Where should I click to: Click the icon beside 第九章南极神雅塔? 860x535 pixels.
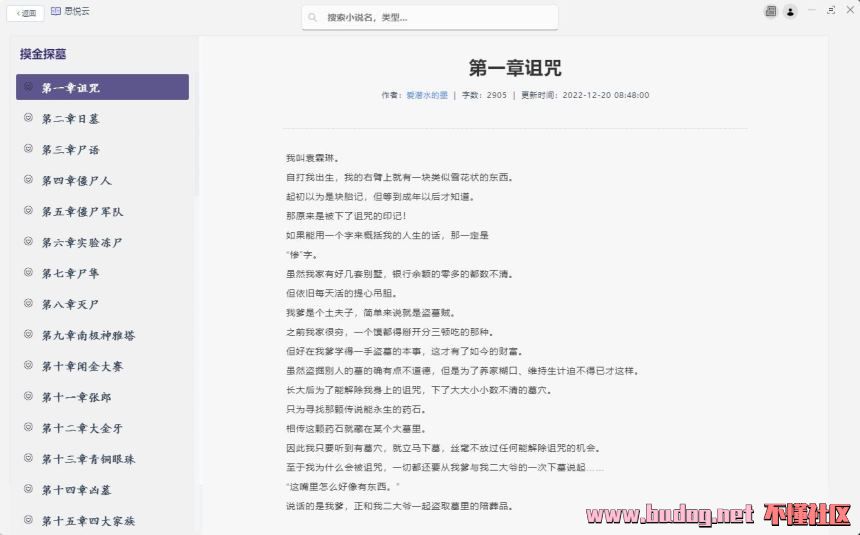tap(29, 334)
